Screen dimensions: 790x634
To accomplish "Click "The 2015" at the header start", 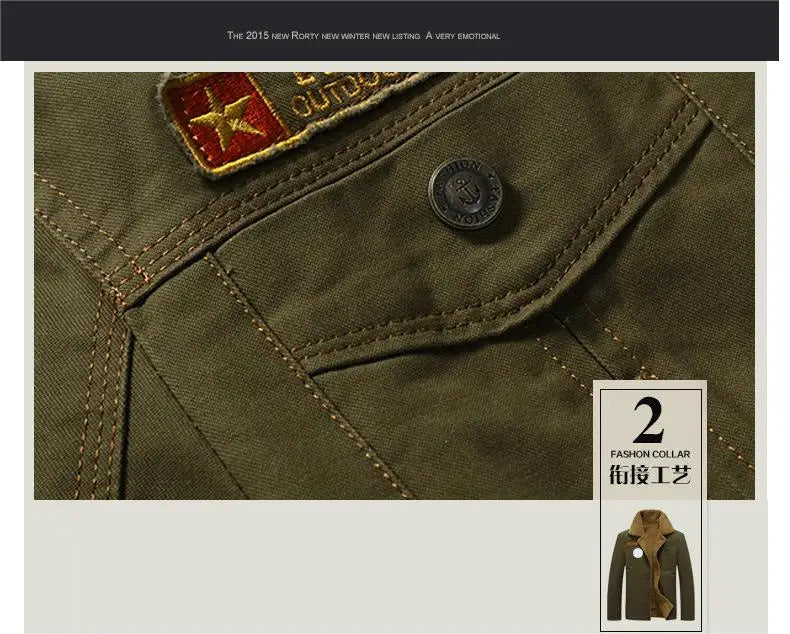I will (x=246, y=36).
